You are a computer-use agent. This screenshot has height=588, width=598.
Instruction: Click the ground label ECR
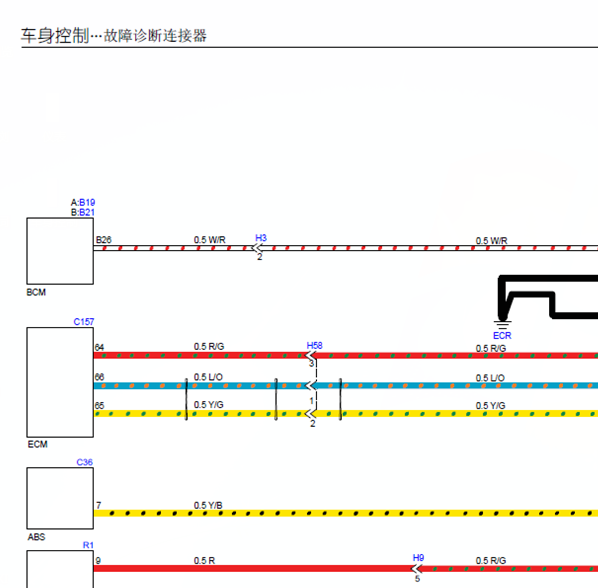tap(502, 336)
